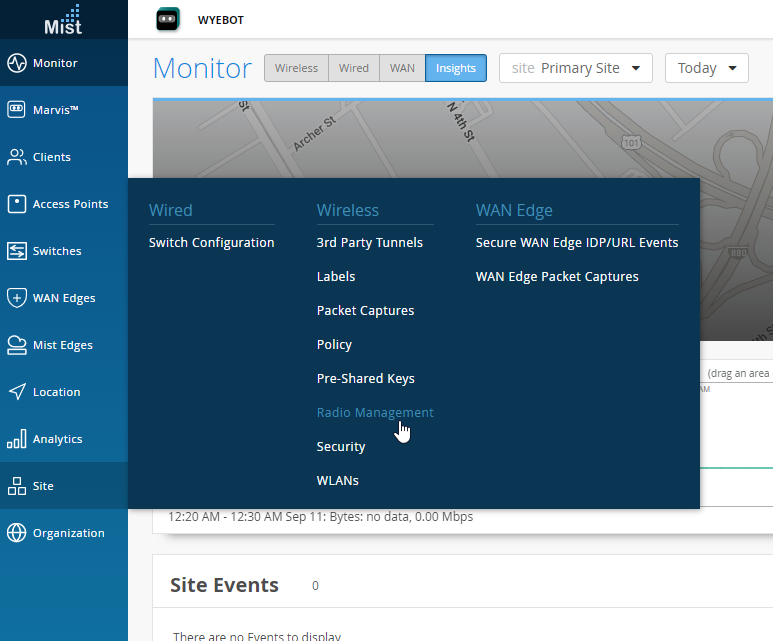Click the WAN Edge column heading
Screen dimensions: 773x641
tap(514, 211)
